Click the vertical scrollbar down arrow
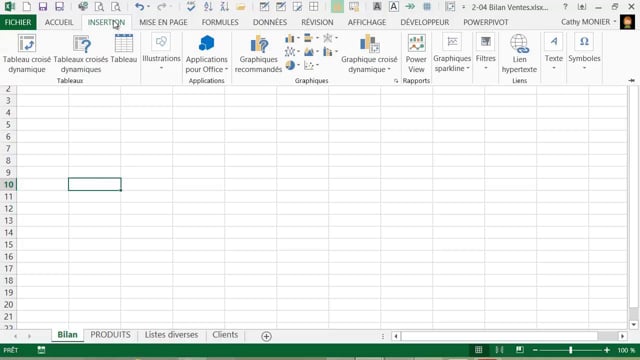Viewport: 640px width, 360px height. tap(633, 325)
